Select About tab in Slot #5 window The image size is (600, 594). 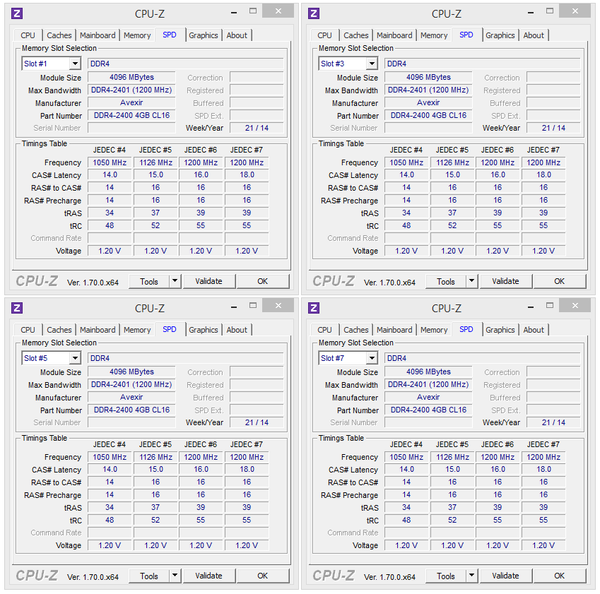(237, 330)
